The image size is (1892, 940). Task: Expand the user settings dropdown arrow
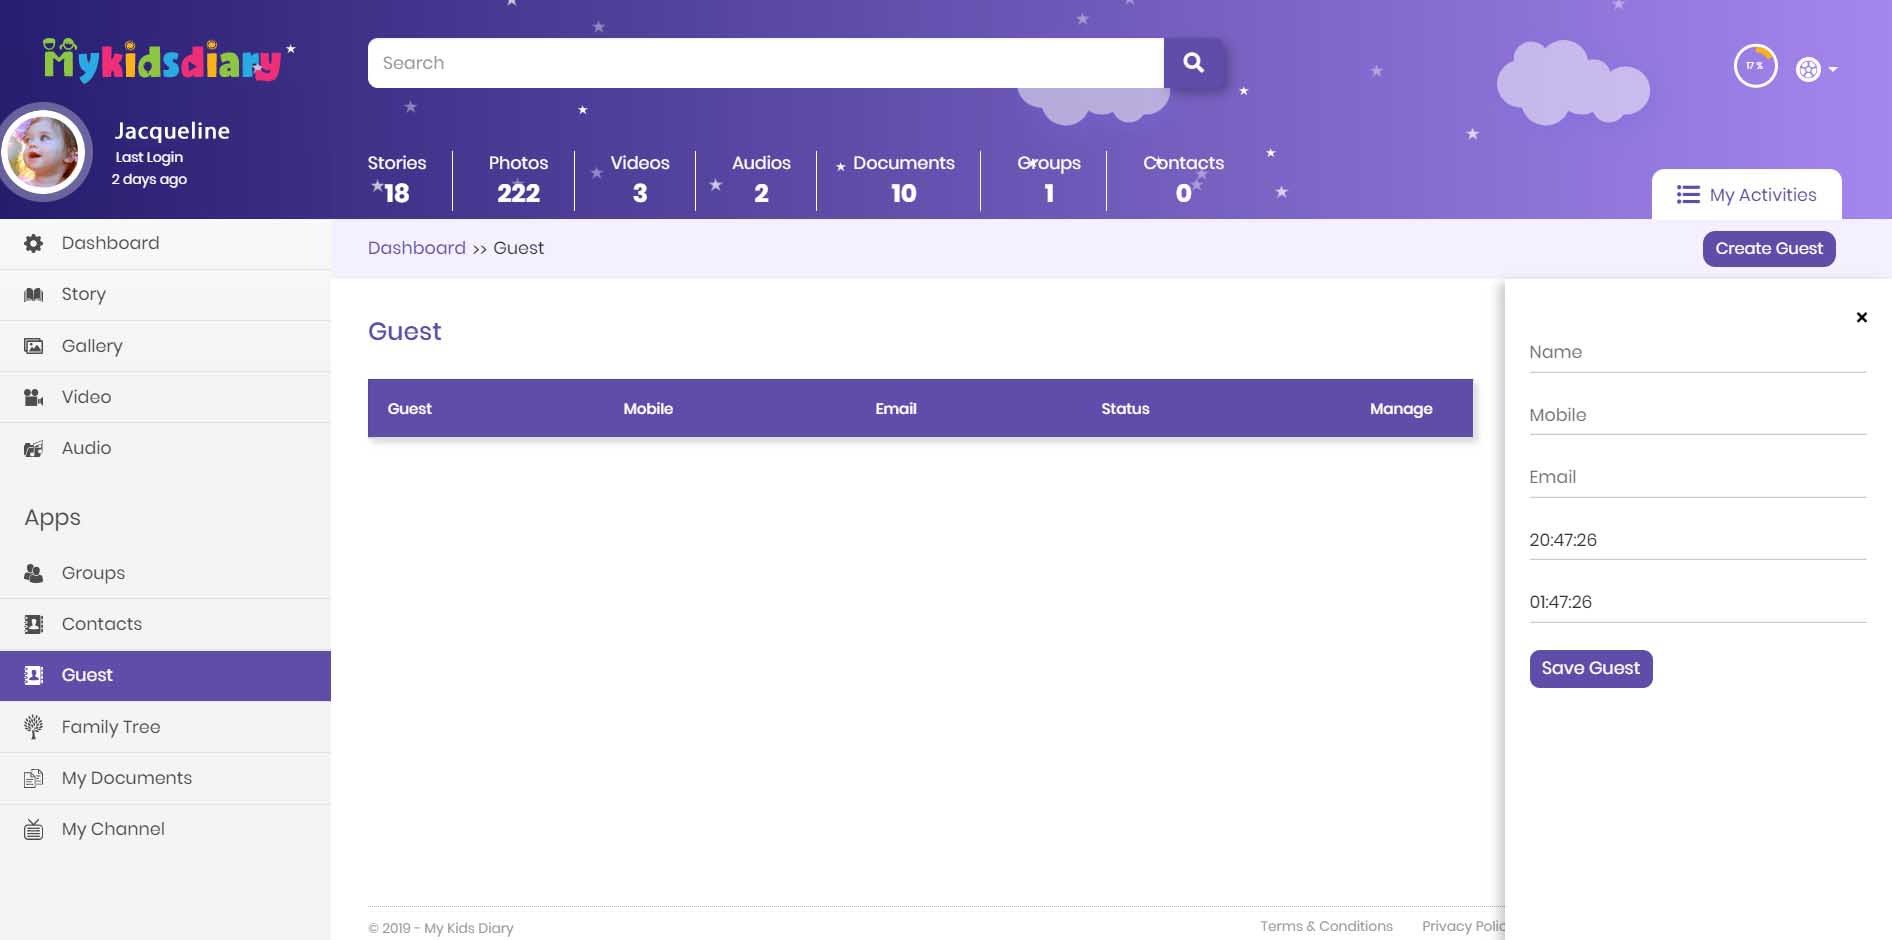click(1833, 69)
